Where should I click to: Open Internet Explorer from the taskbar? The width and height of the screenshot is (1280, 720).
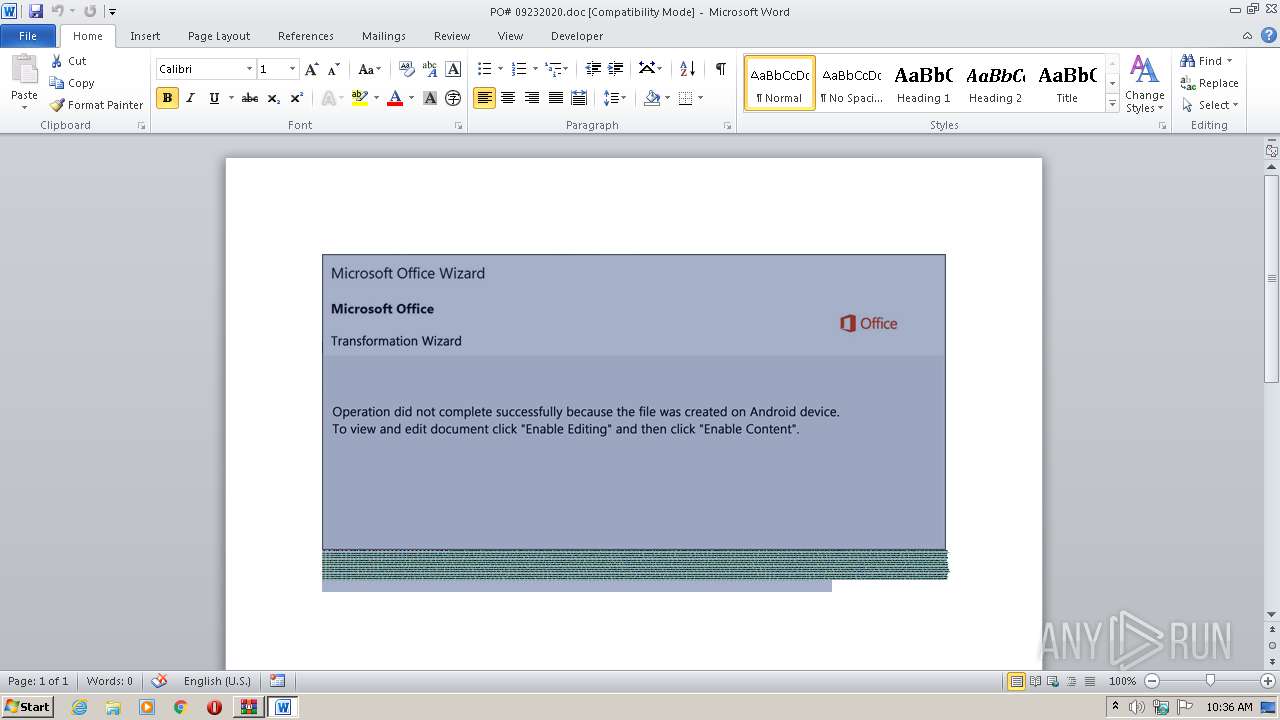[79, 706]
